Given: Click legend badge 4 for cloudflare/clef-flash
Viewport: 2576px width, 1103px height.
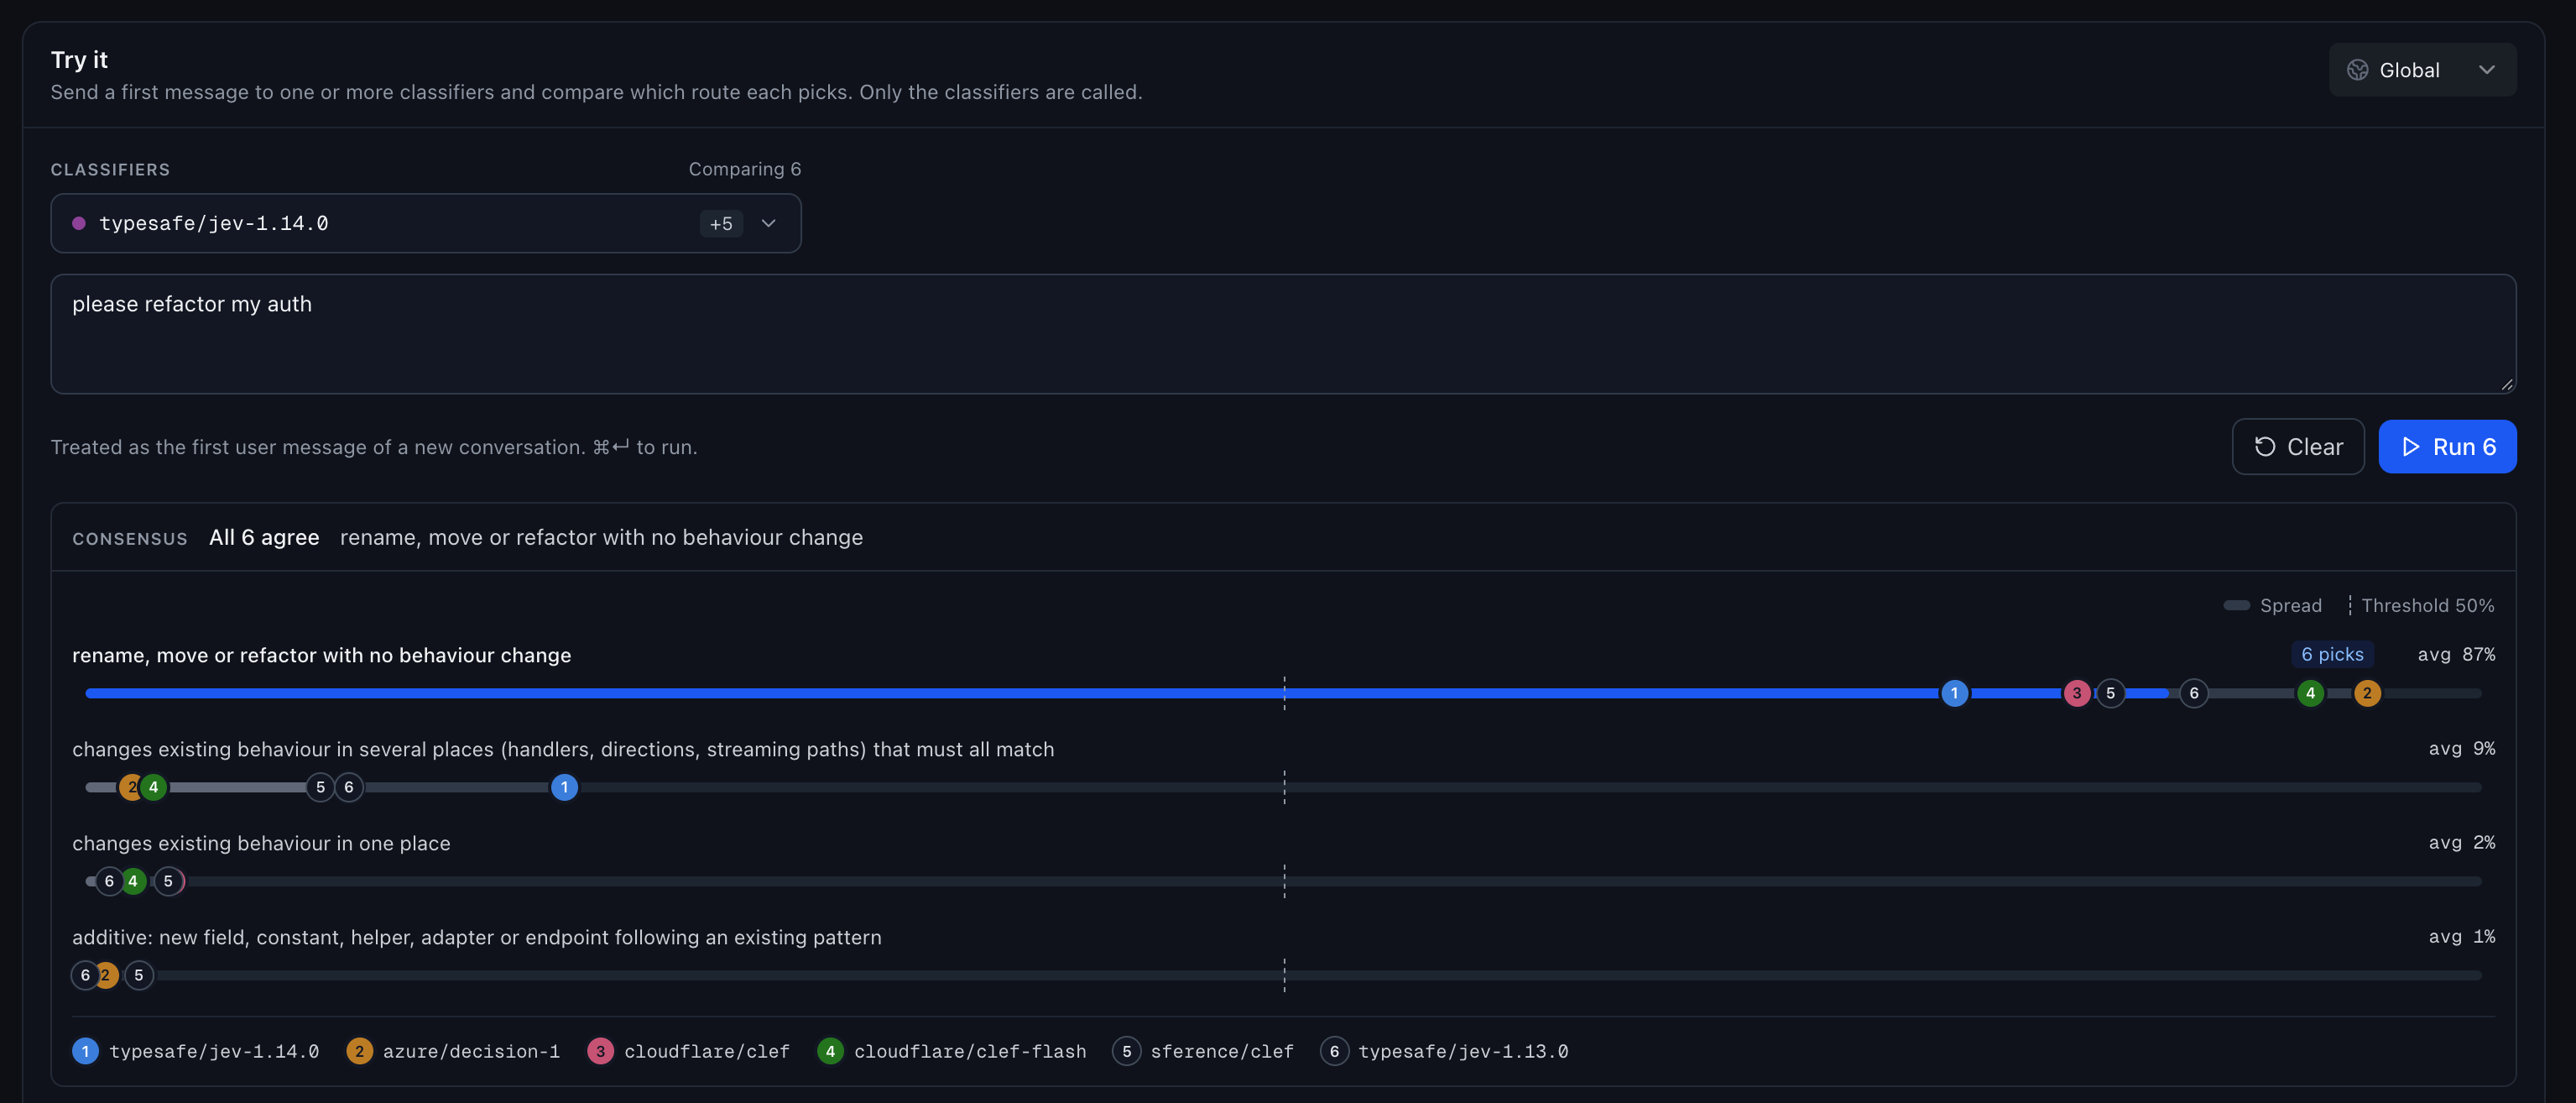Looking at the screenshot, I should coord(830,1051).
